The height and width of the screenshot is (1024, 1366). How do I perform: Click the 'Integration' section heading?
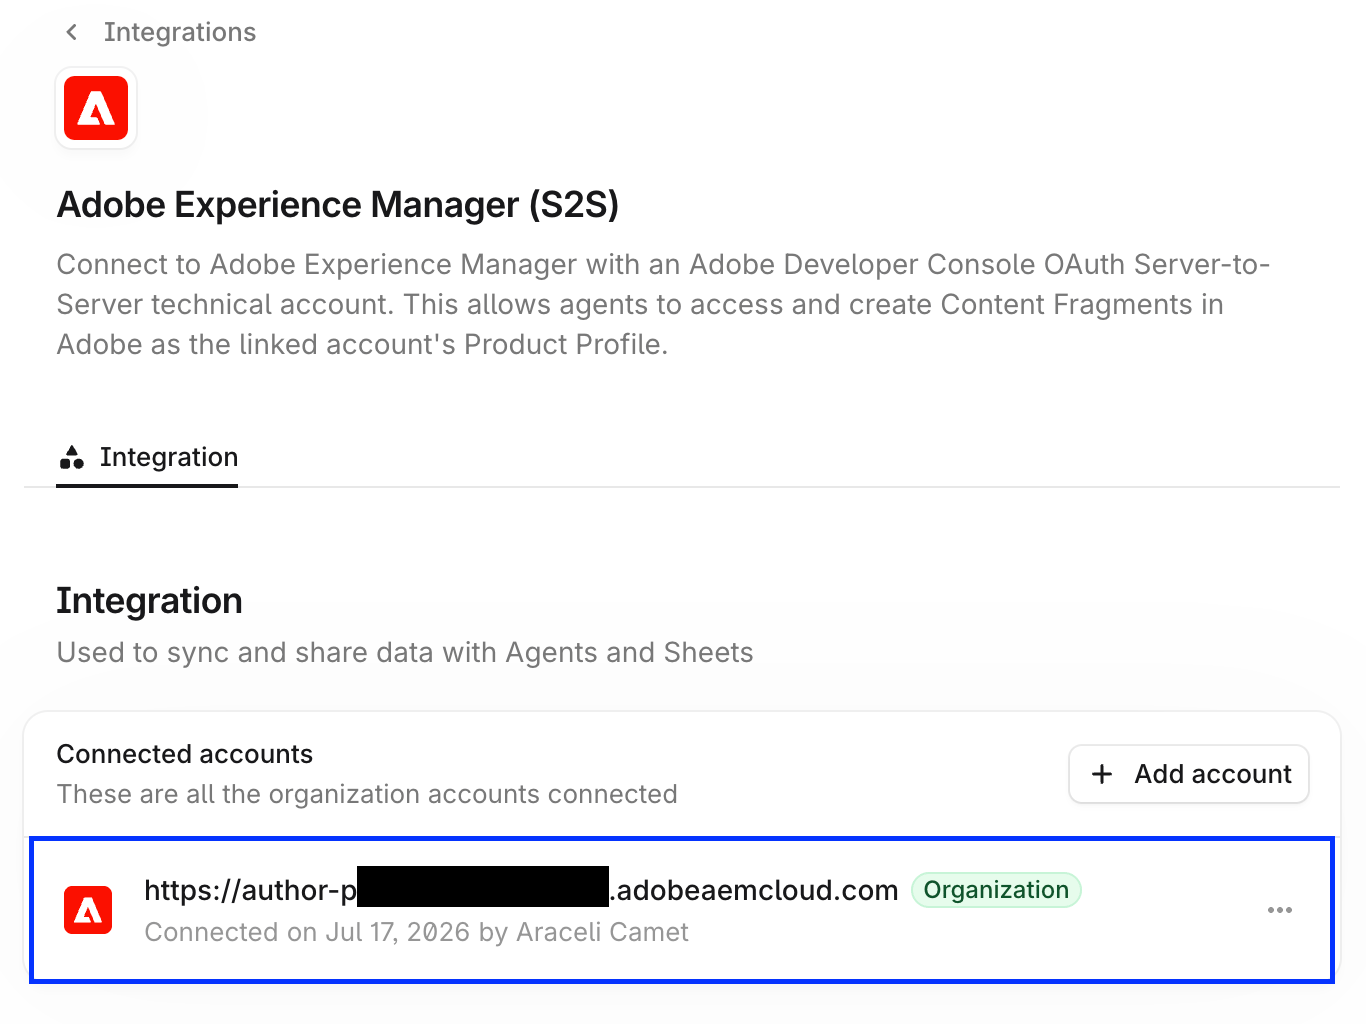(x=149, y=601)
